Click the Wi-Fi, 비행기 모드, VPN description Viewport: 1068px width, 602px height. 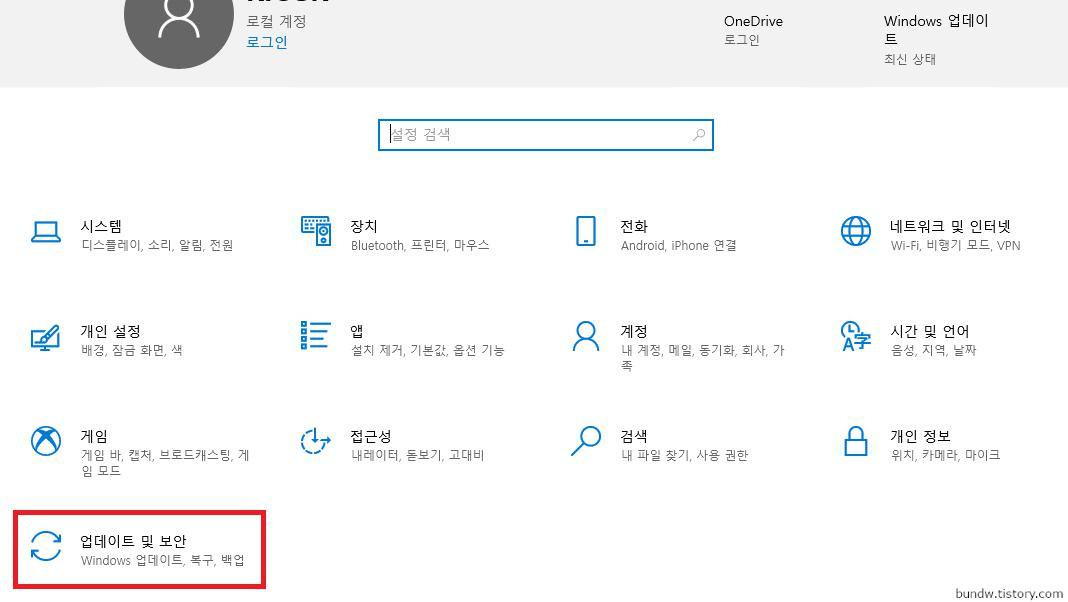(x=956, y=245)
